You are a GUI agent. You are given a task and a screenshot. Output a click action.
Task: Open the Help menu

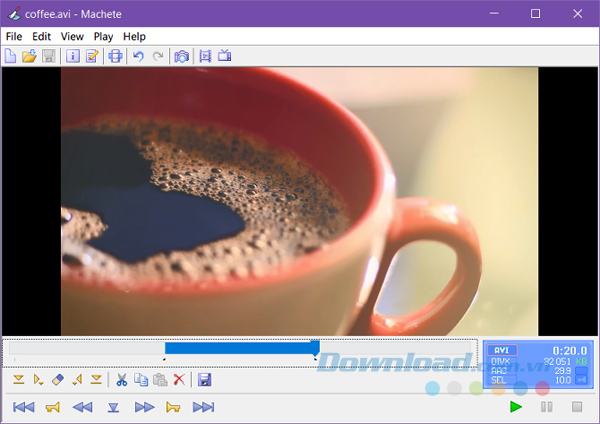(134, 36)
